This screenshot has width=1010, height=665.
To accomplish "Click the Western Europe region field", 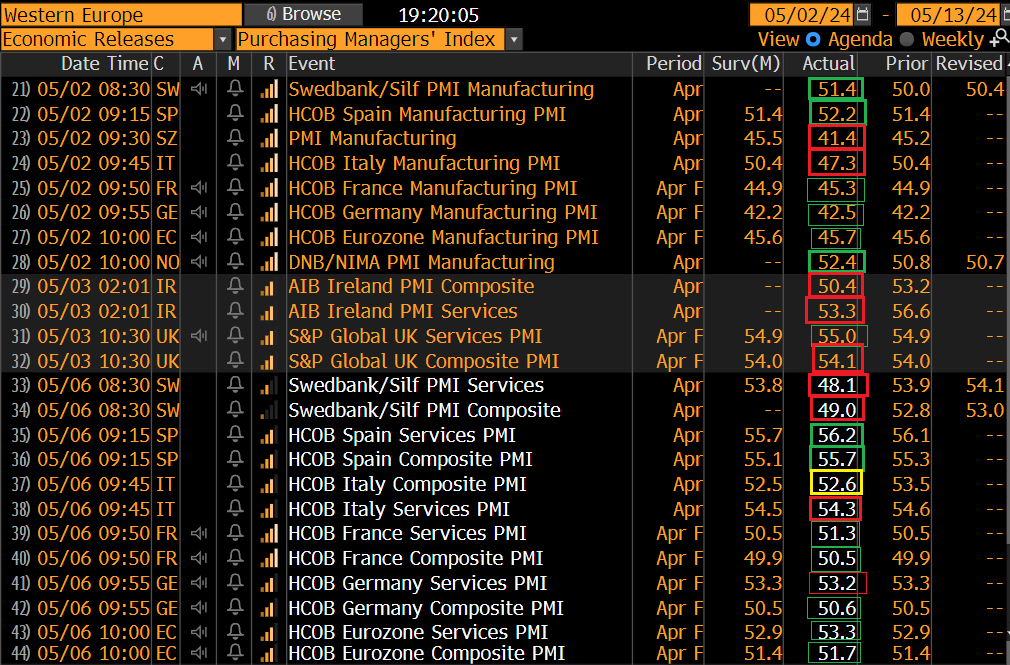I will coord(121,14).
